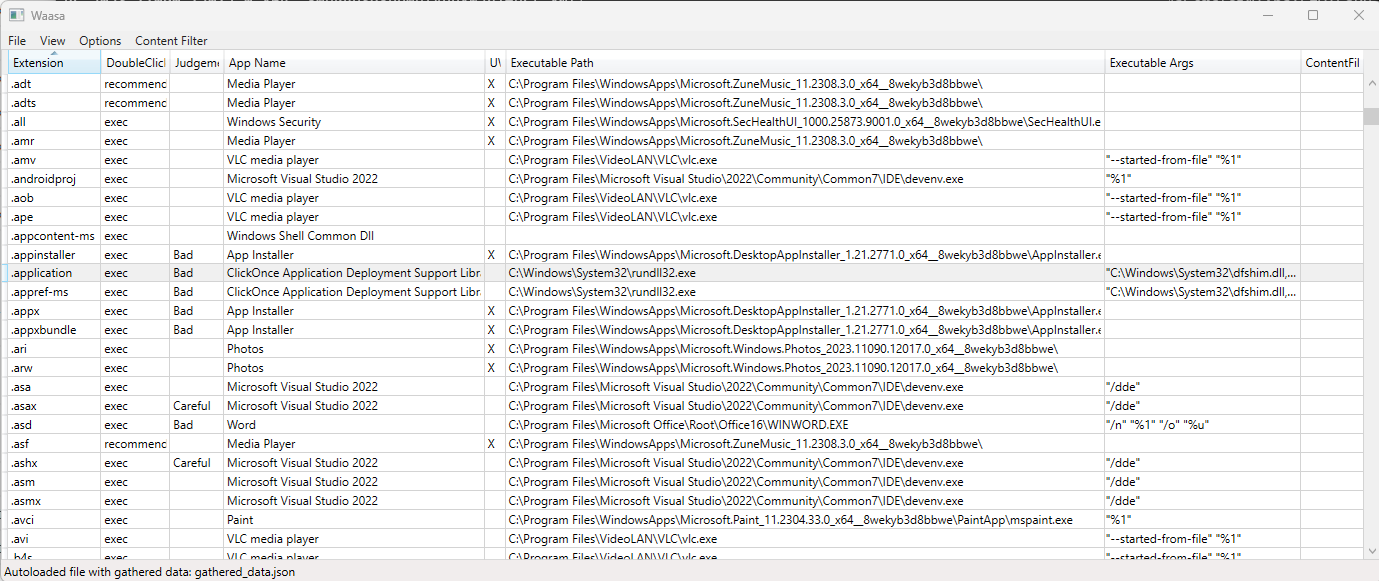This screenshot has height=581, width=1379.
Task: Select the .appref-ms extension cell
Action: pyautogui.click(x=54, y=292)
